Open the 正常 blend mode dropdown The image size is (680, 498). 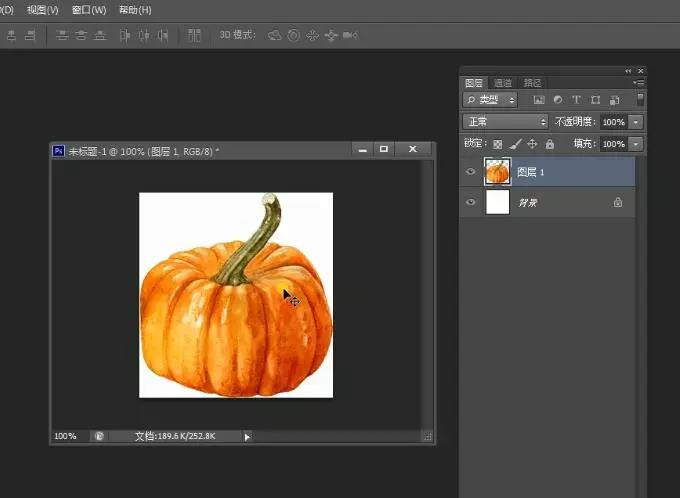[506, 122]
